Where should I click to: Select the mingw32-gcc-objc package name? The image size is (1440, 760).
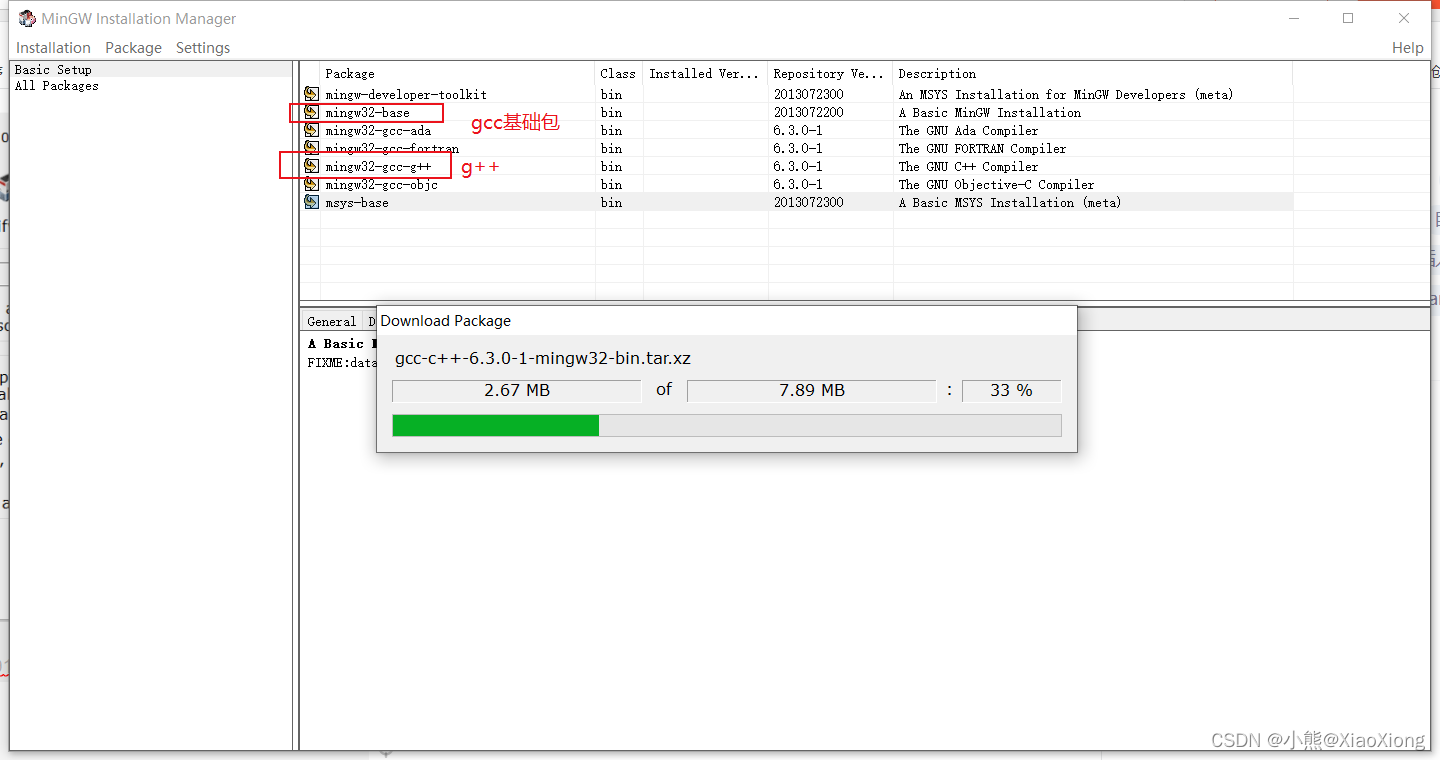[x=381, y=184]
